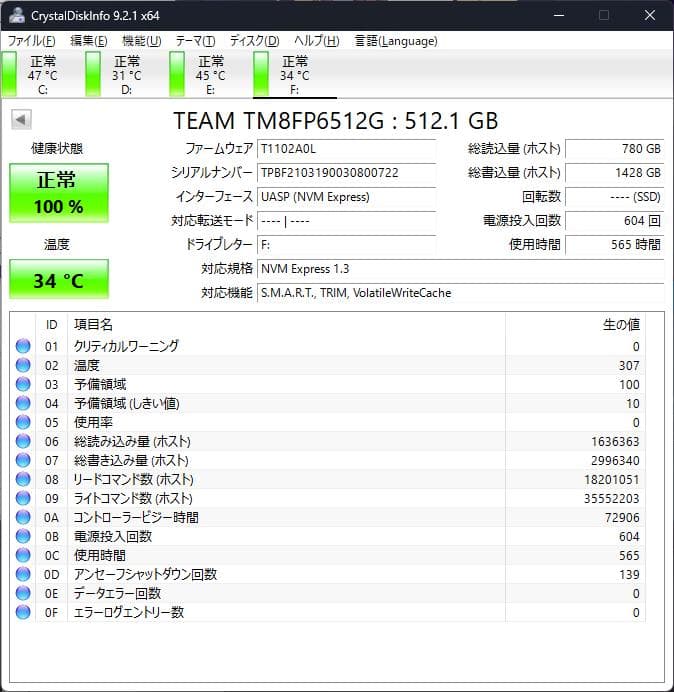Minimize the CrystalDiskInfo window
This screenshot has width=674, height=692.
559,15
